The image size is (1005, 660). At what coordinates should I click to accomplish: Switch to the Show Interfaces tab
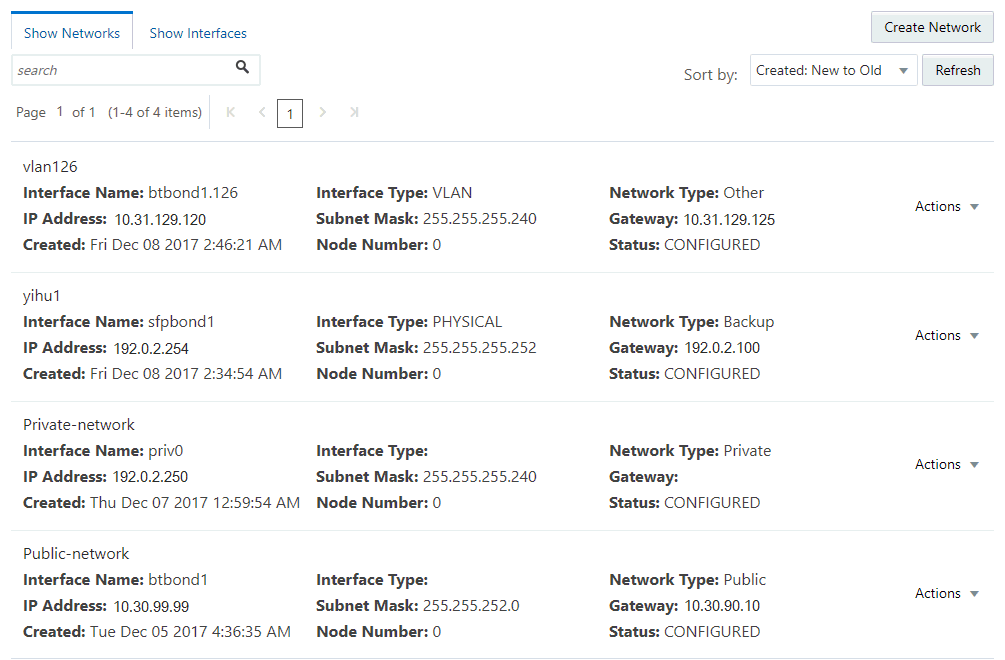click(x=197, y=32)
